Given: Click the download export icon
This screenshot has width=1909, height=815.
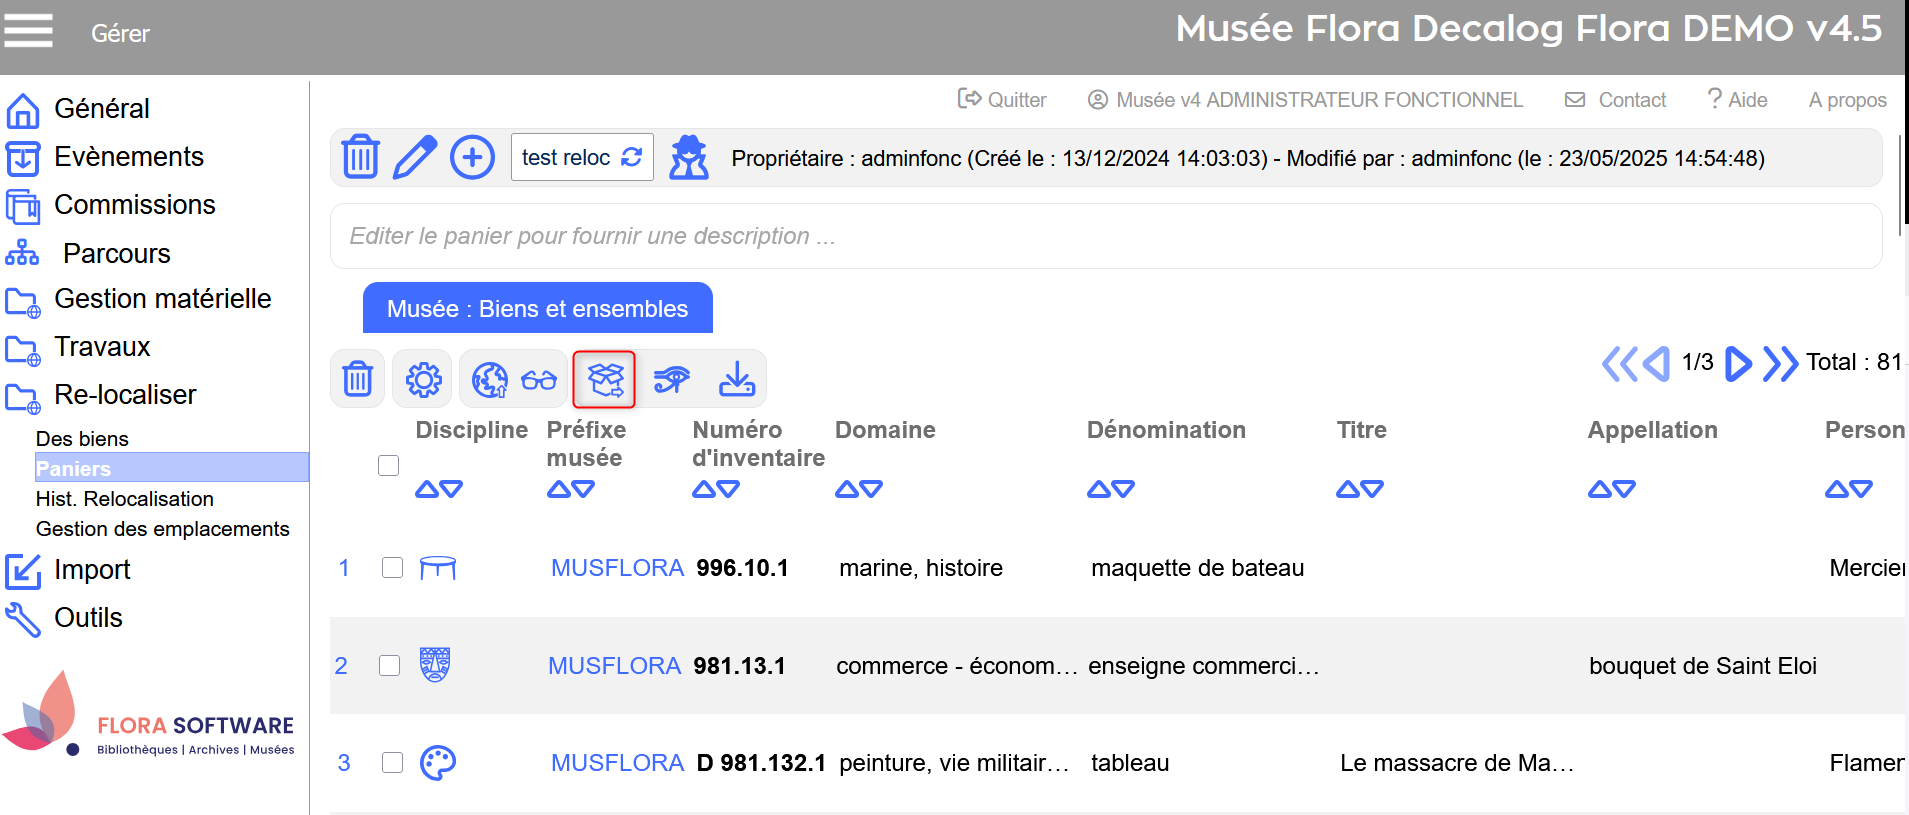Looking at the screenshot, I should tap(737, 380).
